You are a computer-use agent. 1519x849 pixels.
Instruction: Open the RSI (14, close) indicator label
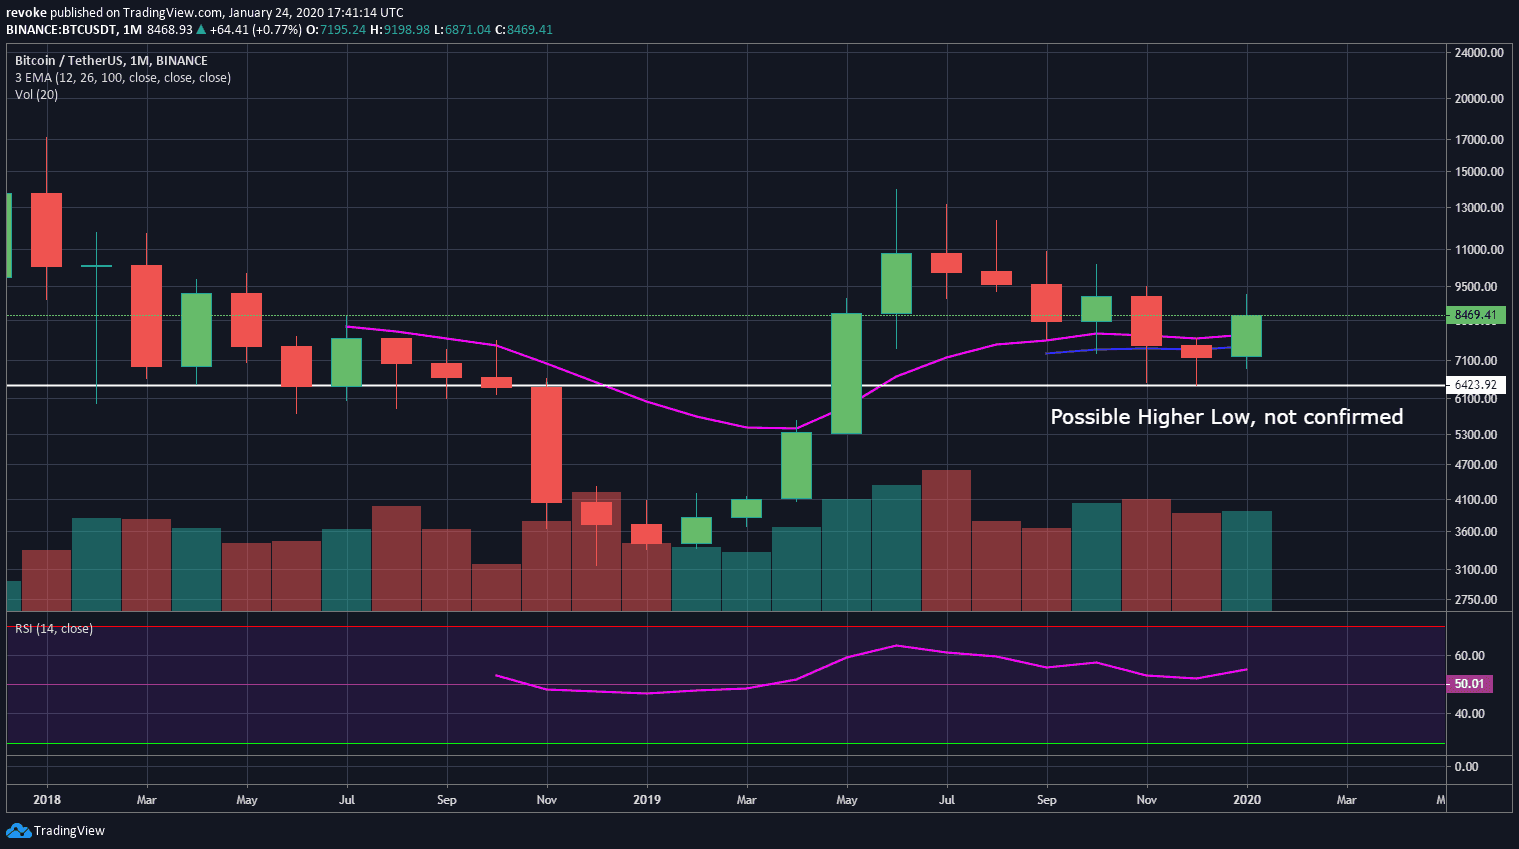click(x=54, y=629)
